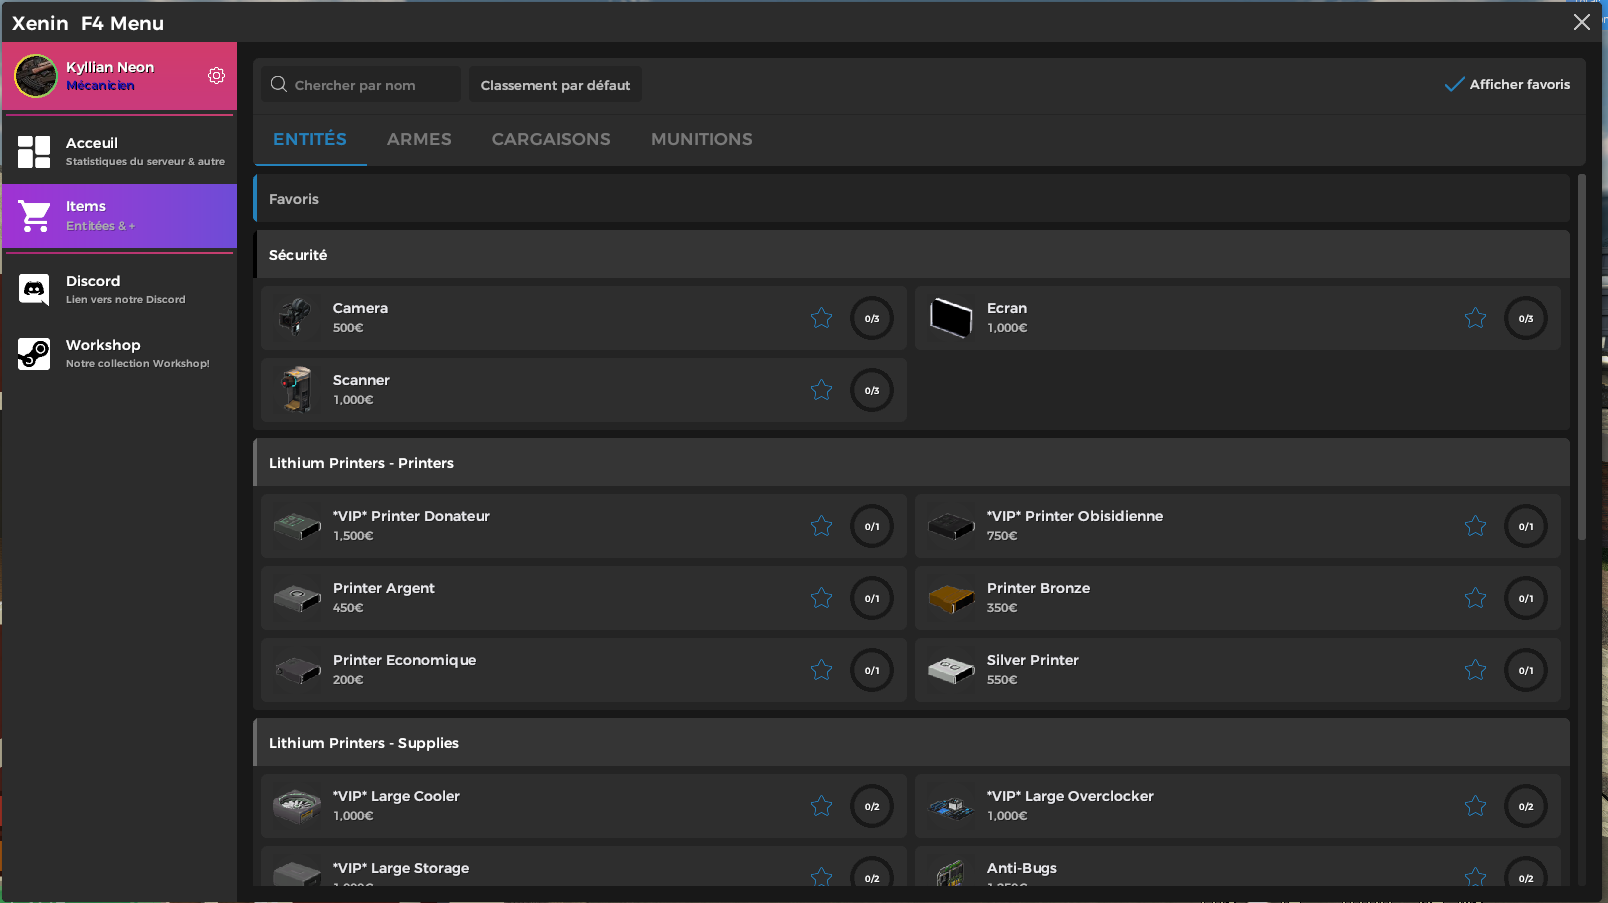1608x903 pixels.
Task: Click *VIP* Large Cooler thumbnail
Action: pos(297,806)
